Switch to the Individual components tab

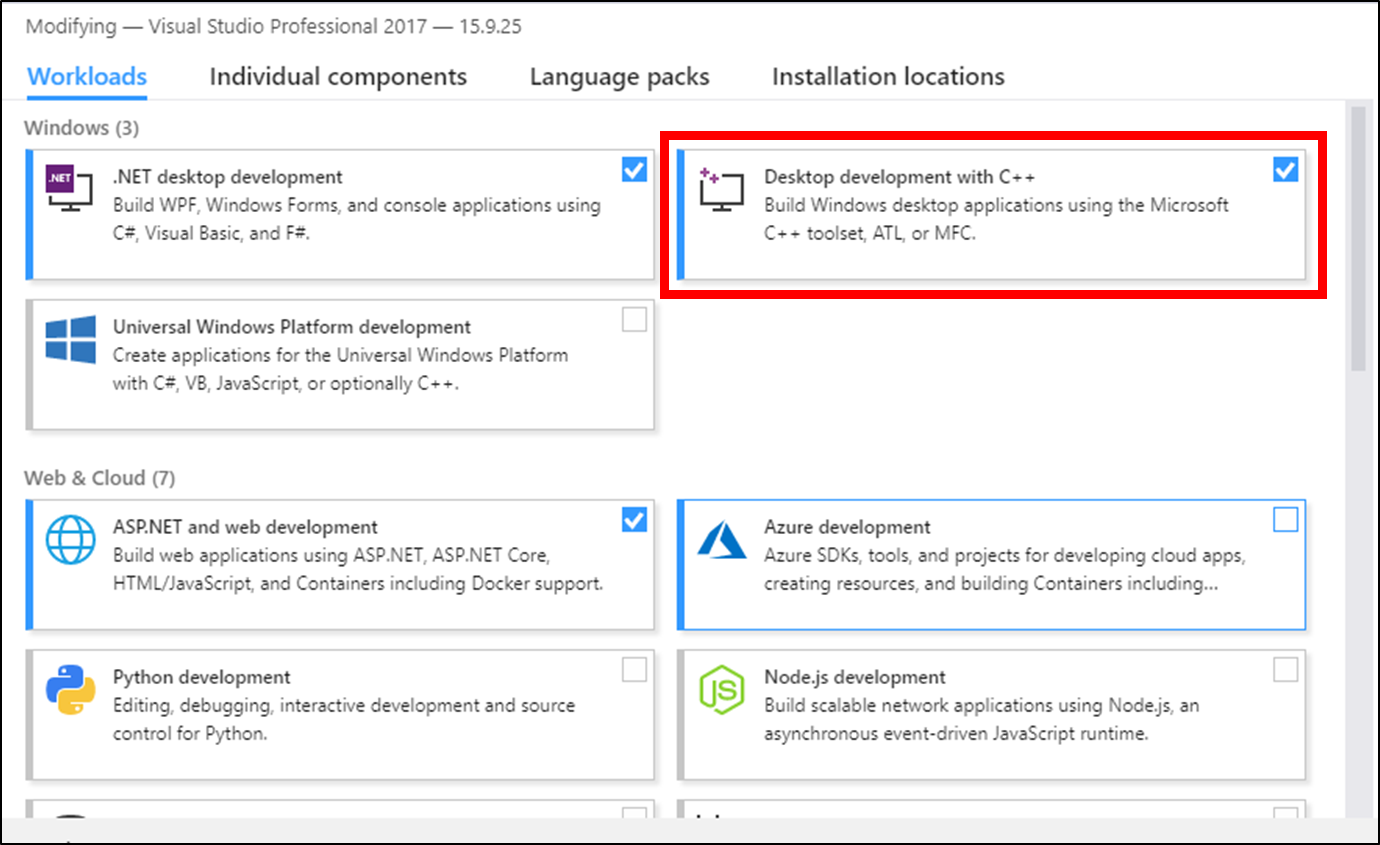338,77
